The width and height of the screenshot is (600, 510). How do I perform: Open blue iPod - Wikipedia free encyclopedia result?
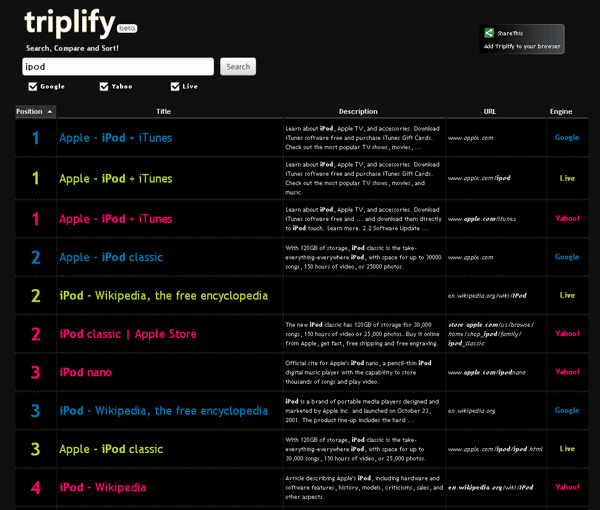pyautogui.click(x=164, y=411)
